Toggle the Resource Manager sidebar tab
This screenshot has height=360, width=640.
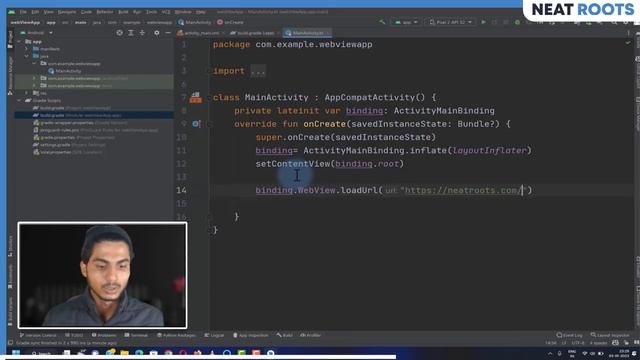pos(10,76)
